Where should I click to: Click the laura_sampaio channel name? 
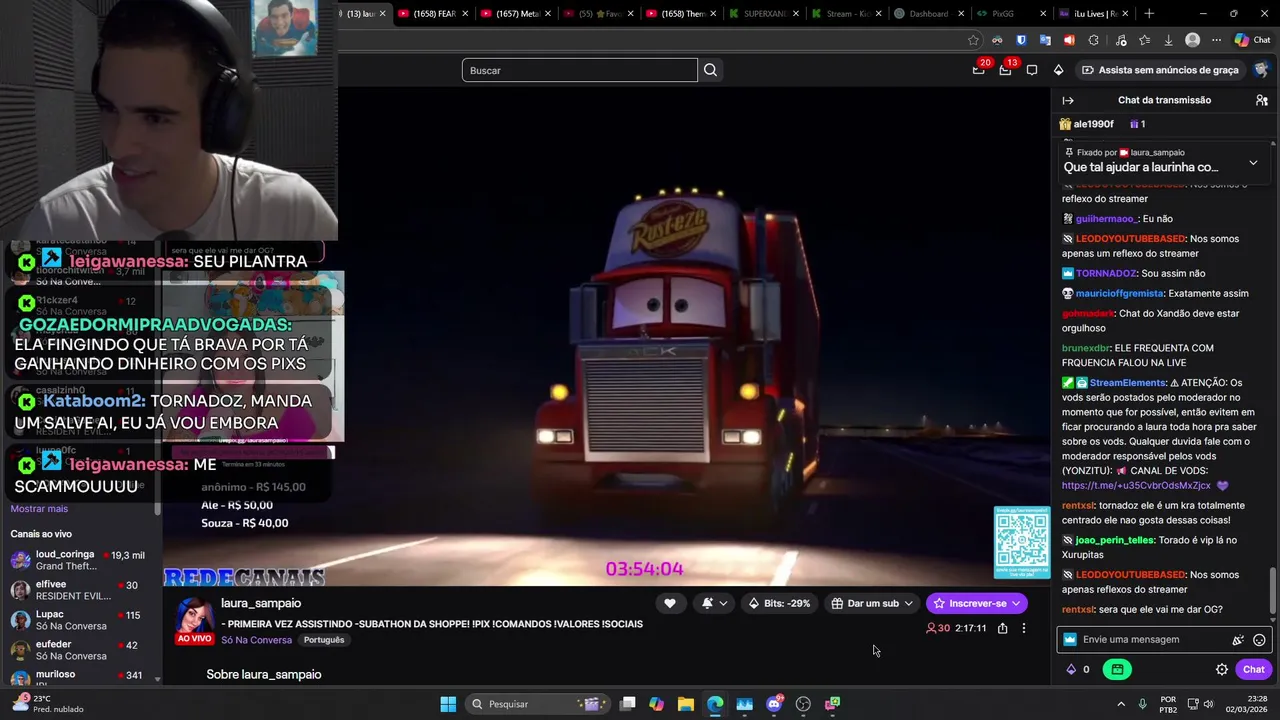coord(261,603)
